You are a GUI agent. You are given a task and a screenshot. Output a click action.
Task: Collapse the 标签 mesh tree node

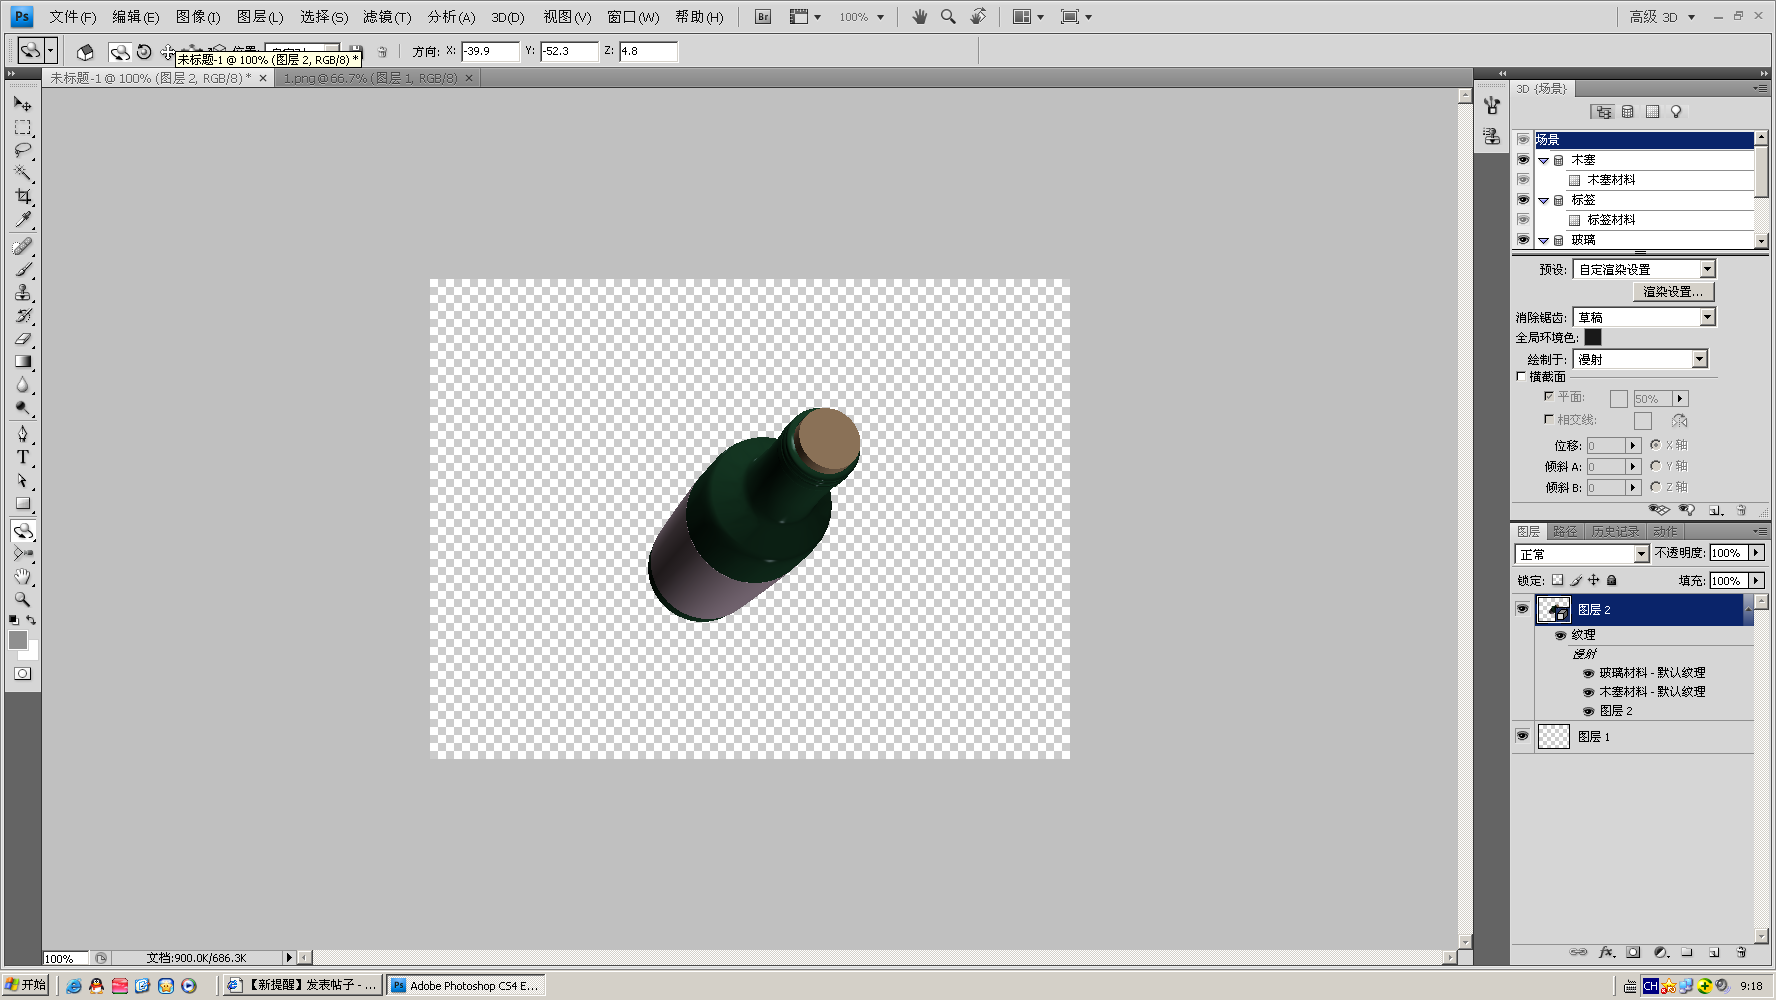tap(1544, 200)
